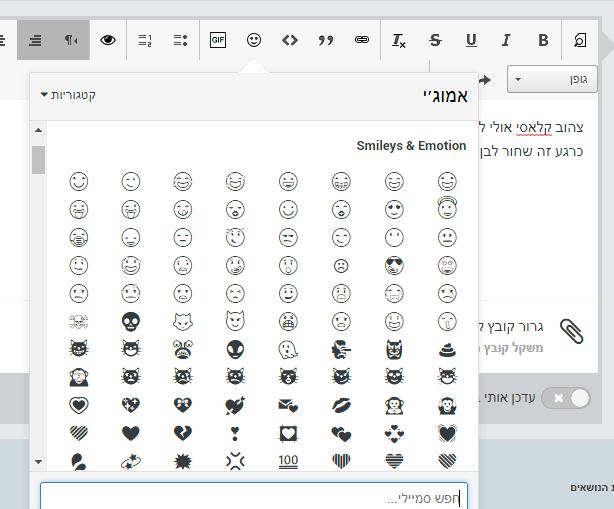Toggle bold formatting
Screen dimensions: 614x509
coord(543,40)
